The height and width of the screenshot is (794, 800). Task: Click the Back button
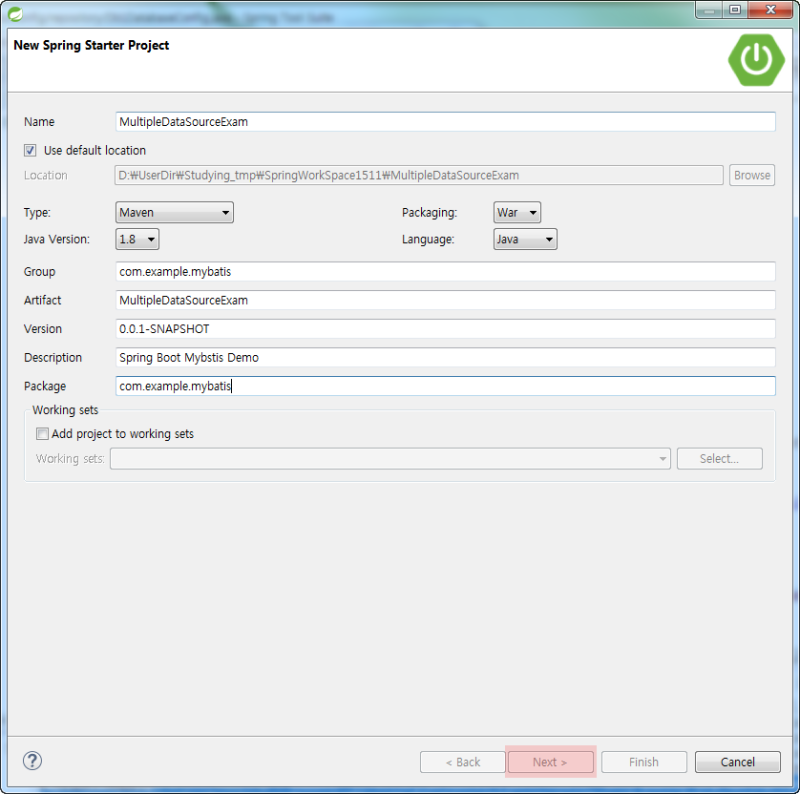[x=463, y=762]
